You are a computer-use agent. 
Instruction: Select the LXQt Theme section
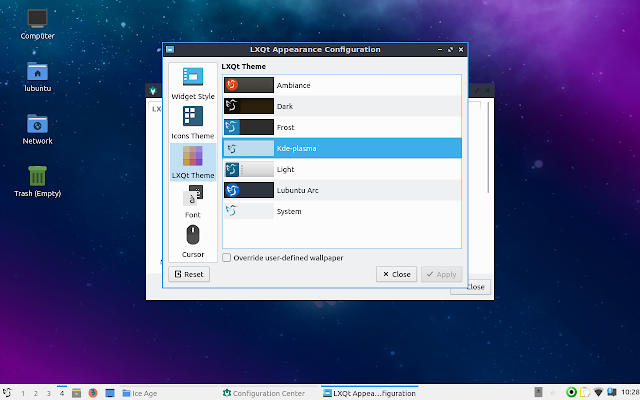tap(193, 162)
